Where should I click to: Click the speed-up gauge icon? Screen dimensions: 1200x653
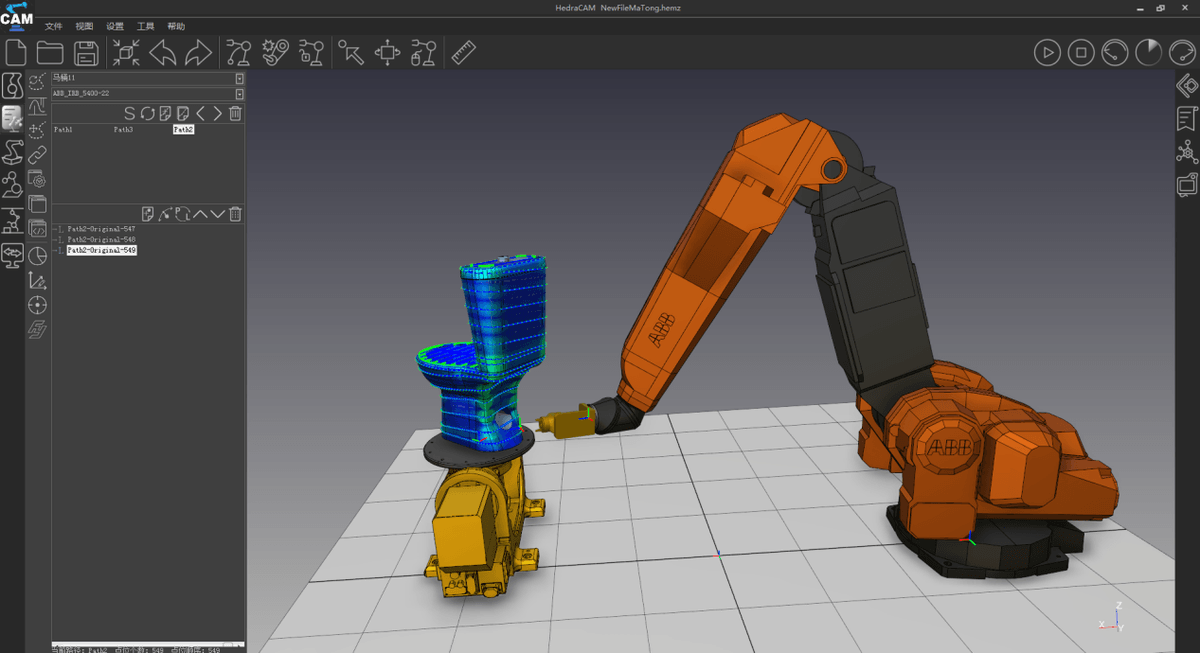(1182, 52)
